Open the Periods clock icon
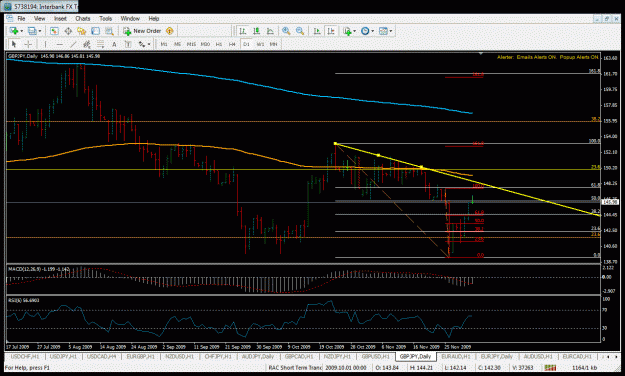Image resolution: width=625 pixels, height=376 pixels. tap(365, 31)
